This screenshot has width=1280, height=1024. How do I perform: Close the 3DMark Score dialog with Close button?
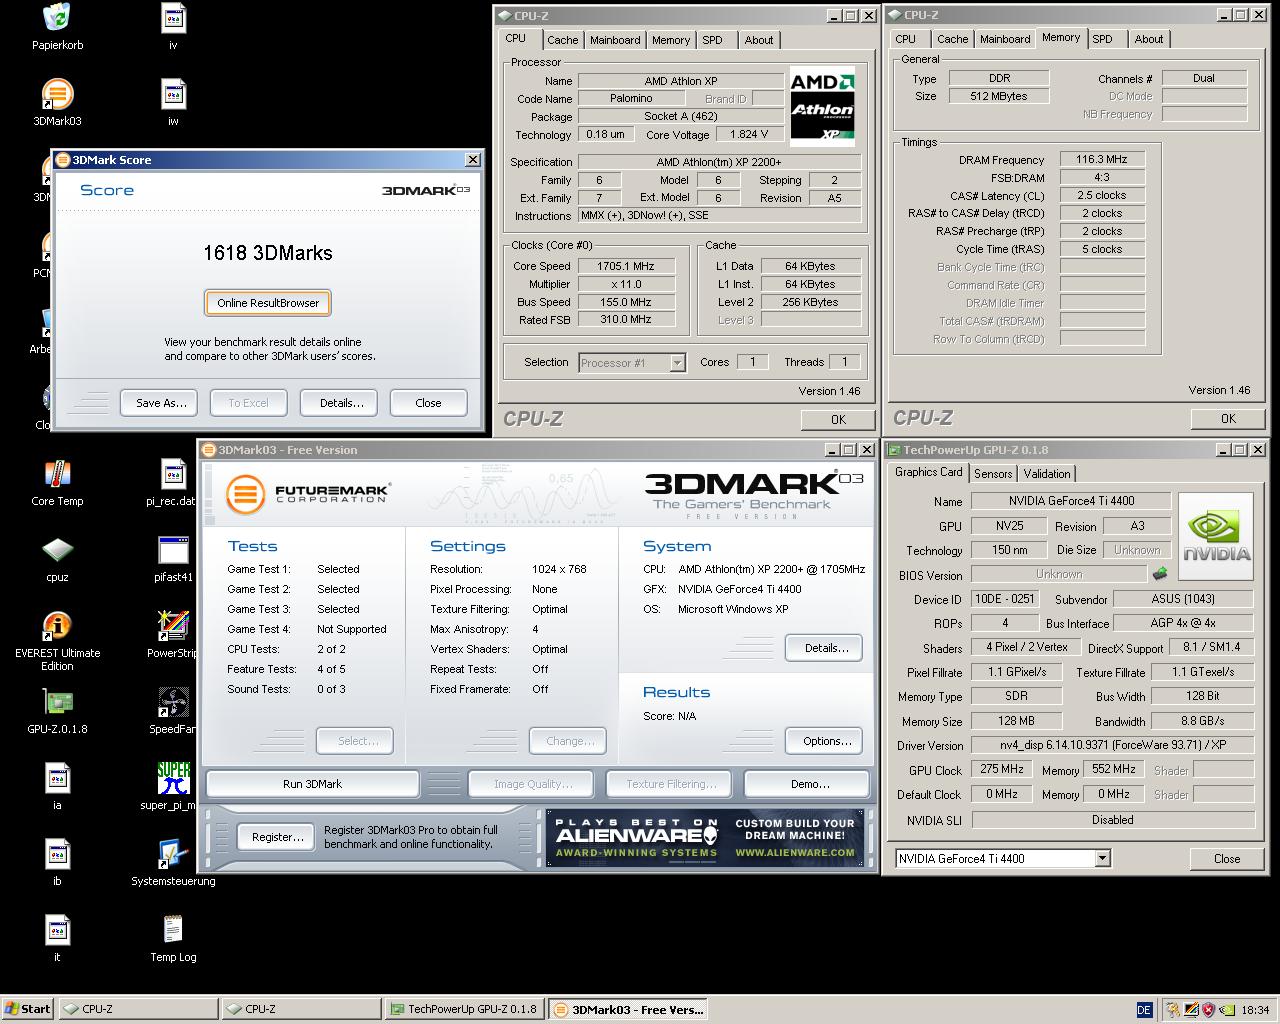coord(428,403)
